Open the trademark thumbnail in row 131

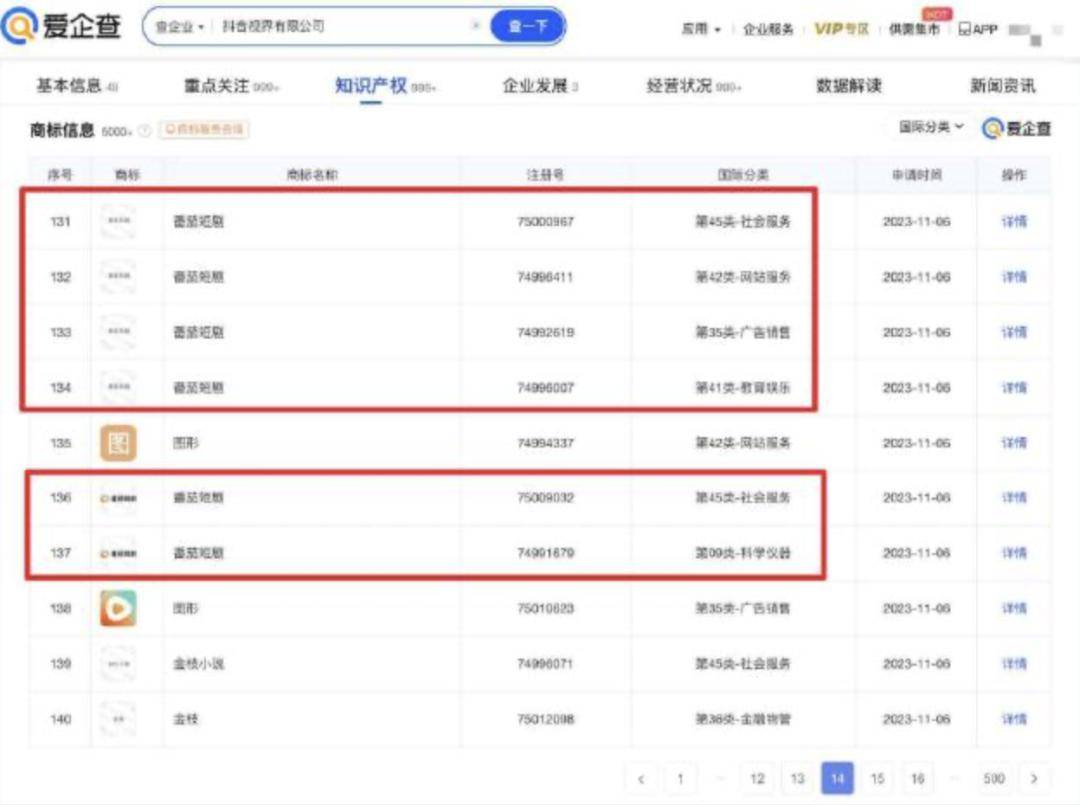(118, 221)
